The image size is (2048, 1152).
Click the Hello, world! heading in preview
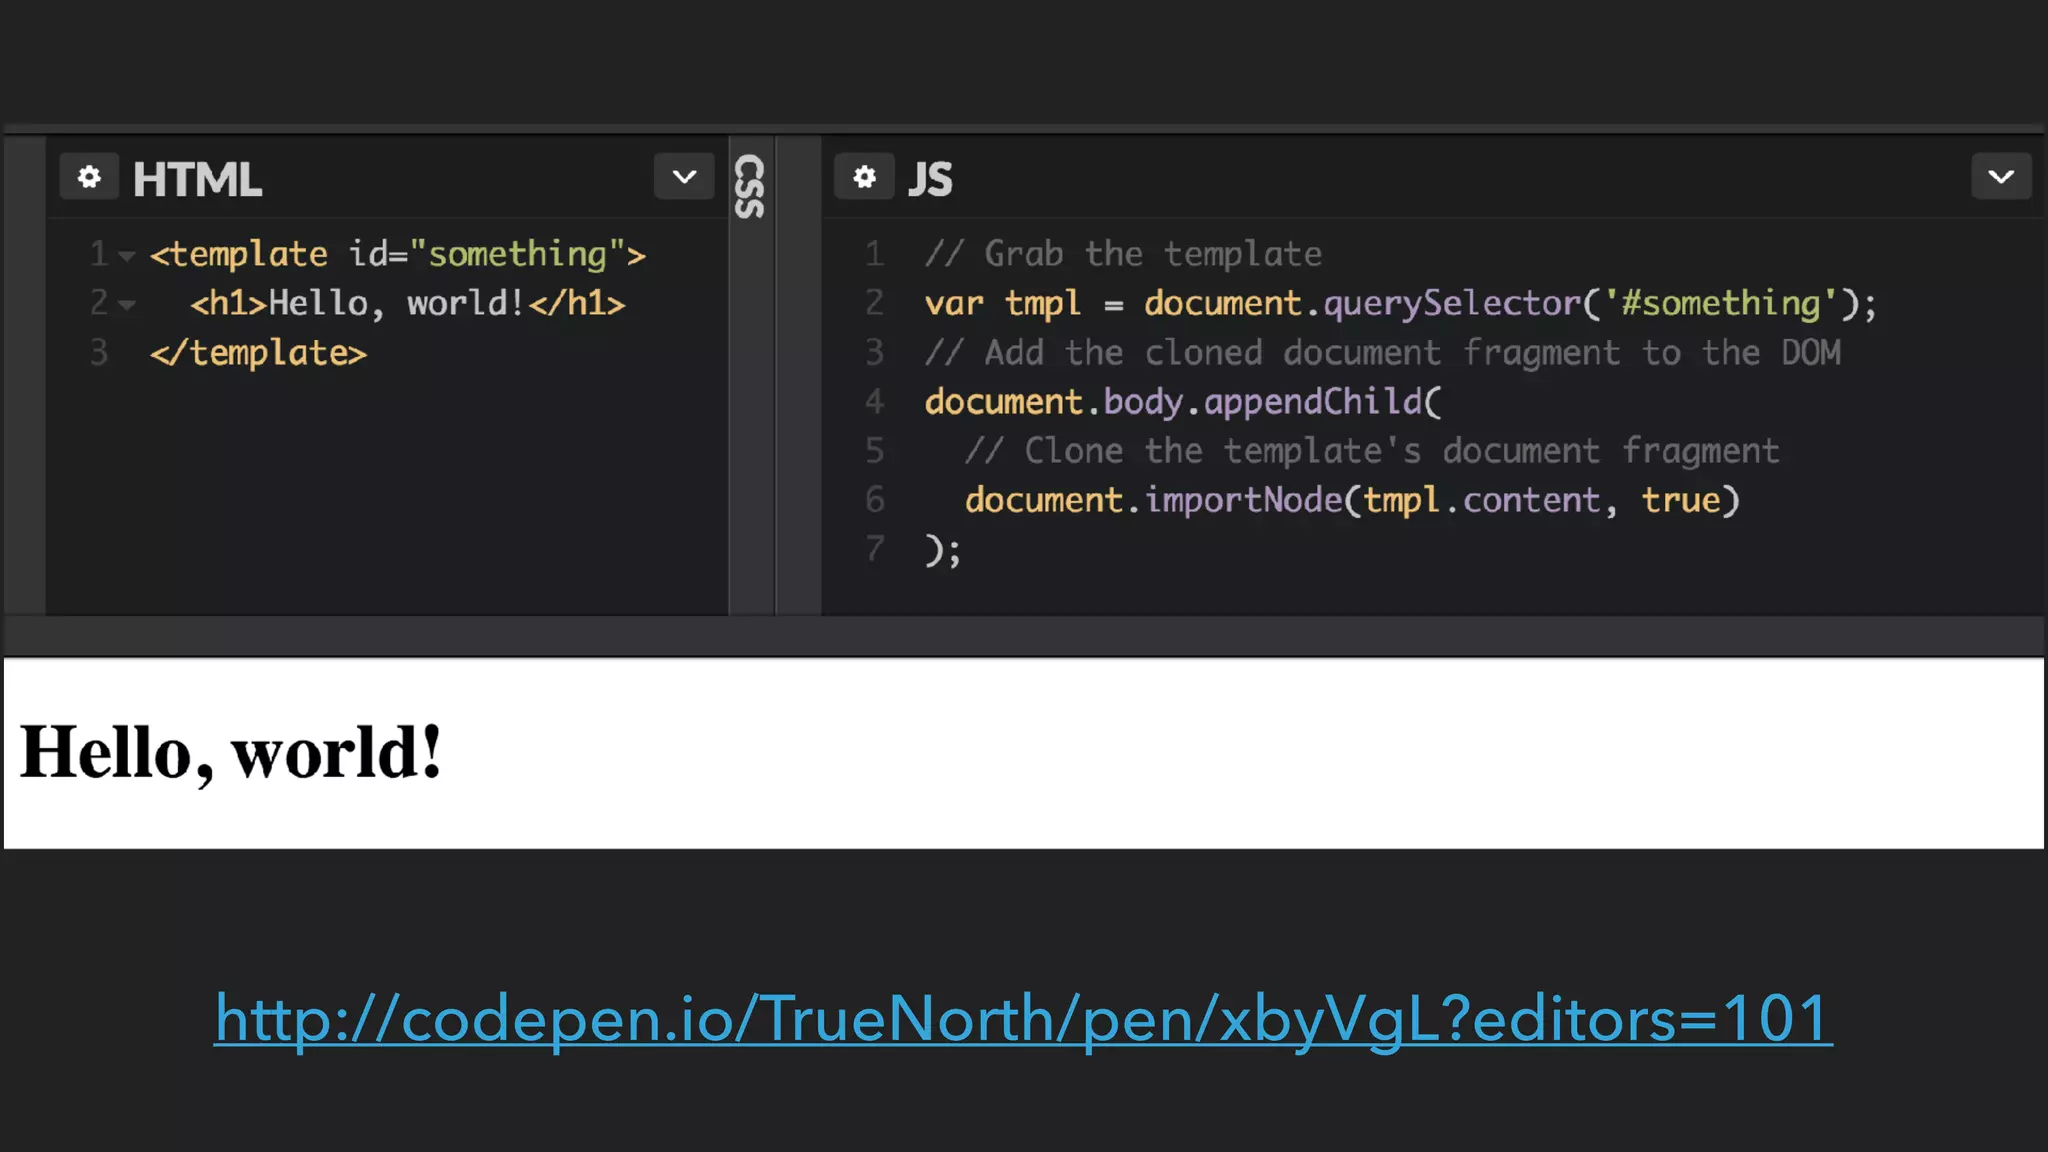click(231, 752)
